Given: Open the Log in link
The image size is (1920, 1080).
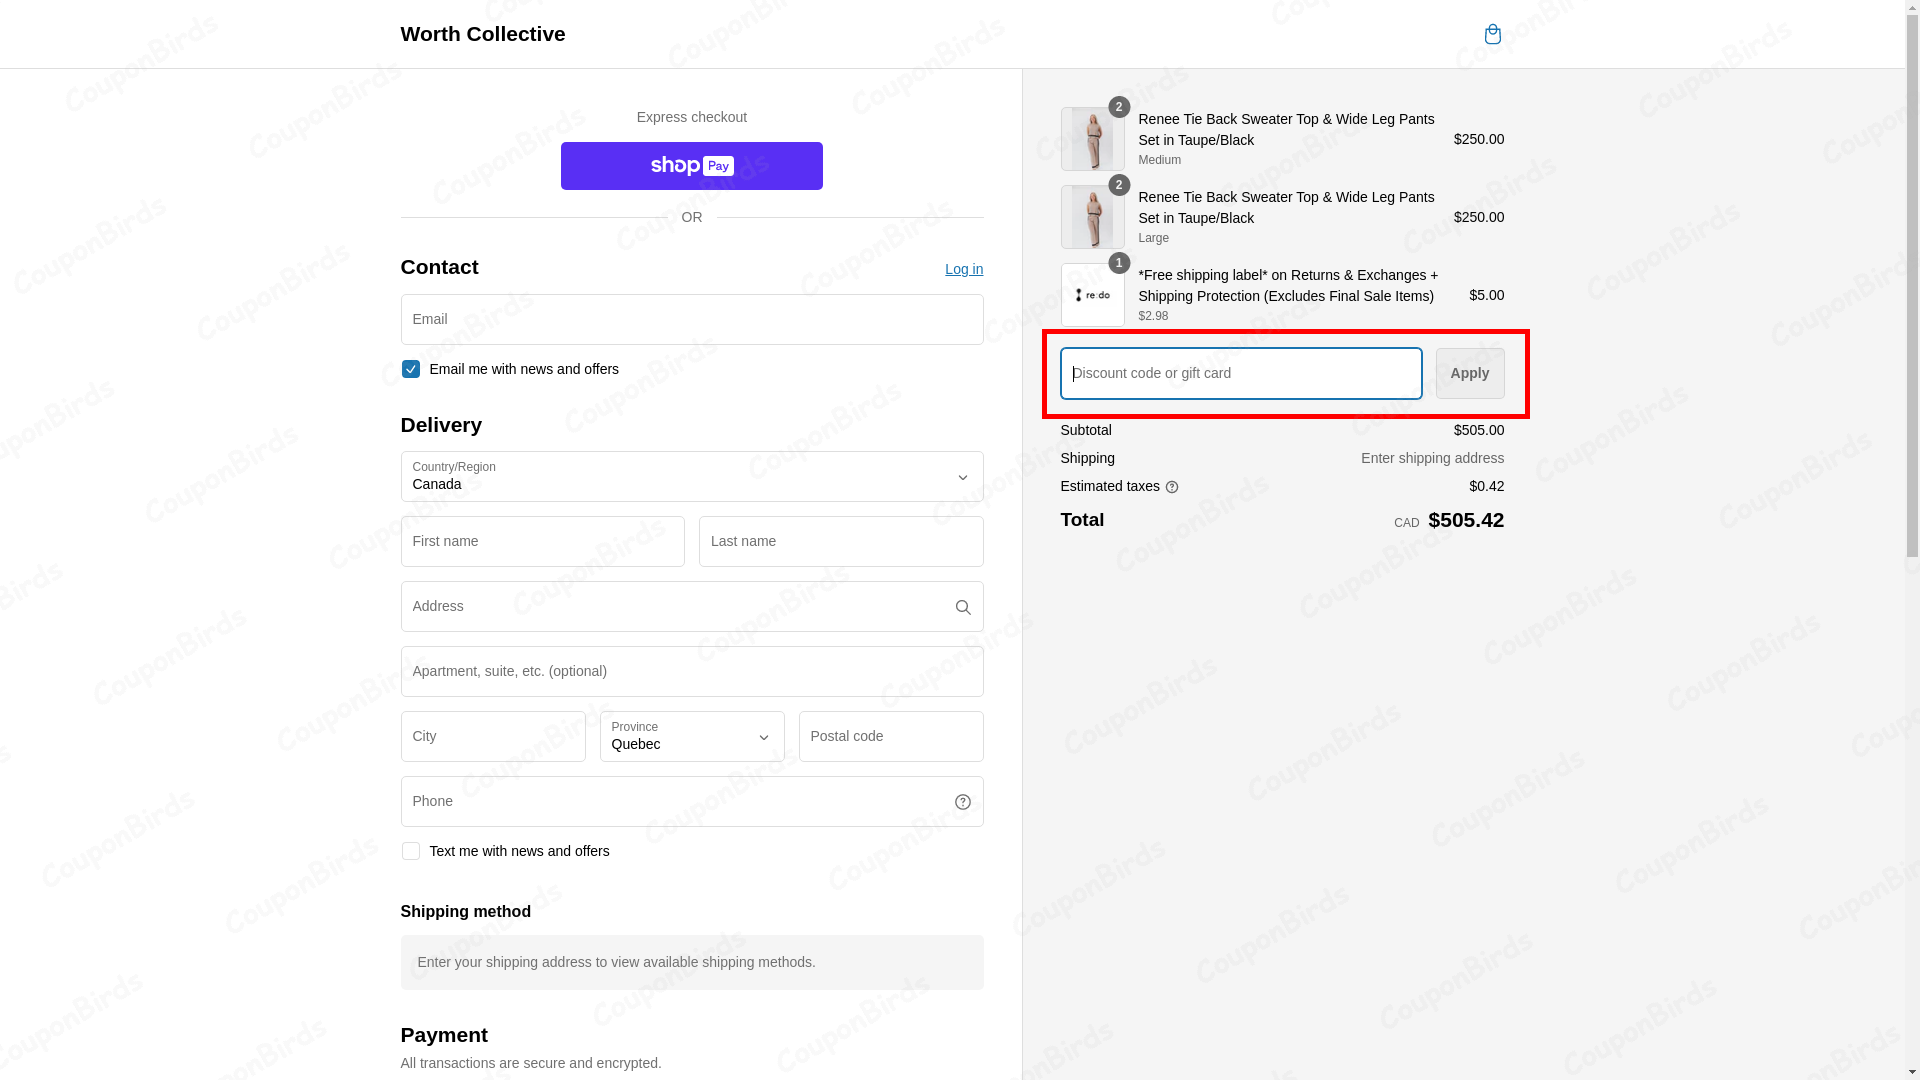Looking at the screenshot, I should 963,269.
